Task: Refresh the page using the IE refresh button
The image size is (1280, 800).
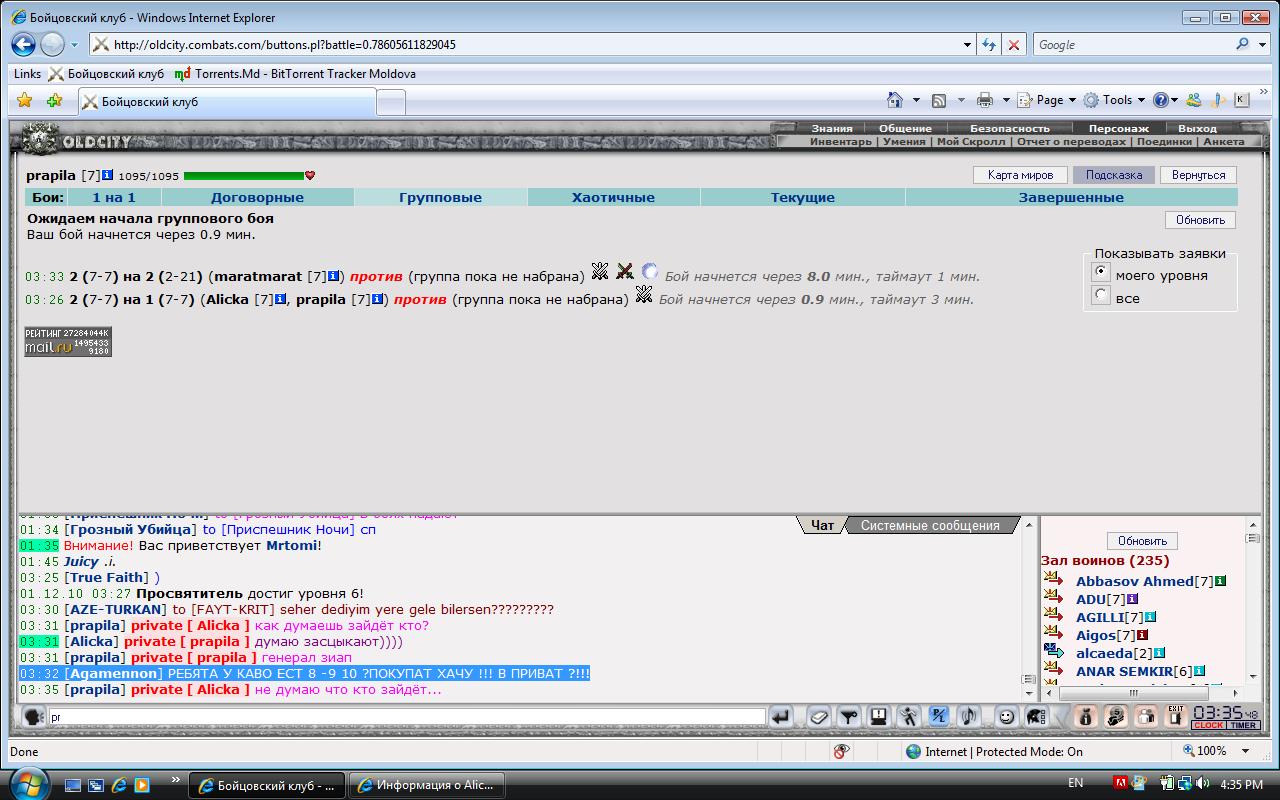Action: point(988,44)
